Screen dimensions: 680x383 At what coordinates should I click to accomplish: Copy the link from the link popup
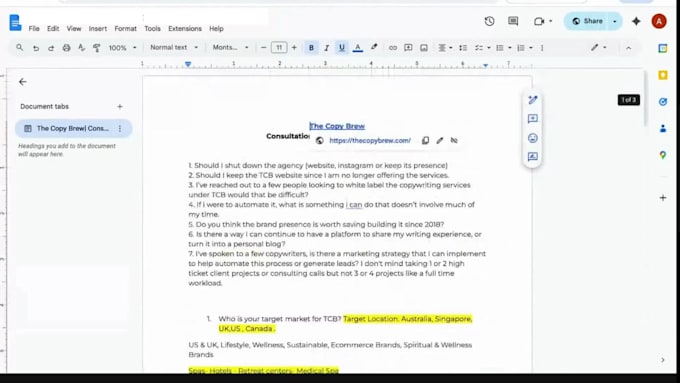point(425,140)
